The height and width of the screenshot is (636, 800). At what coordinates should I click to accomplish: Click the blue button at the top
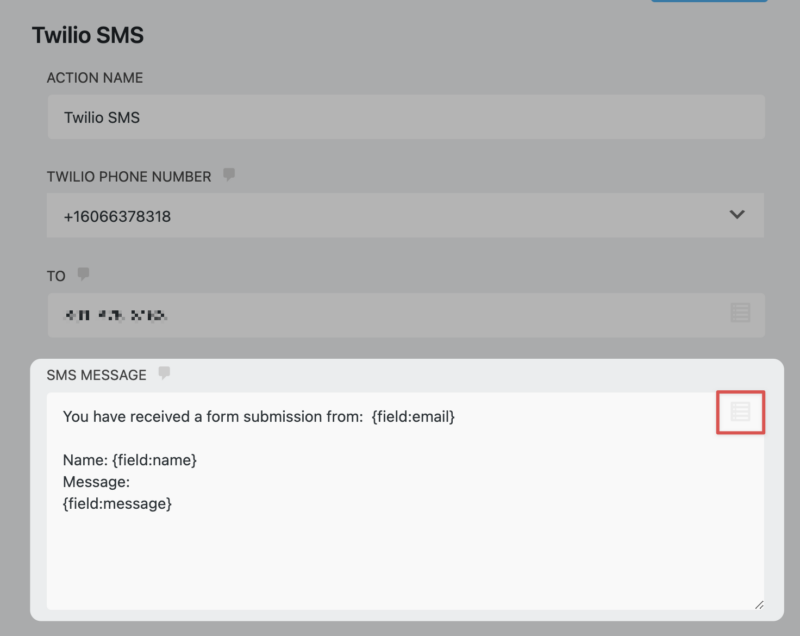click(709, 3)
